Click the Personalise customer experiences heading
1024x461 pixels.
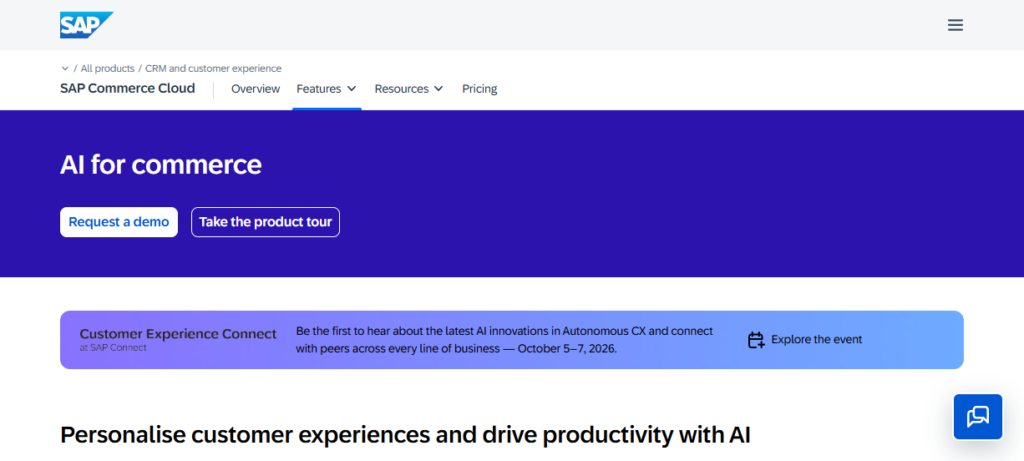point(405,435)
